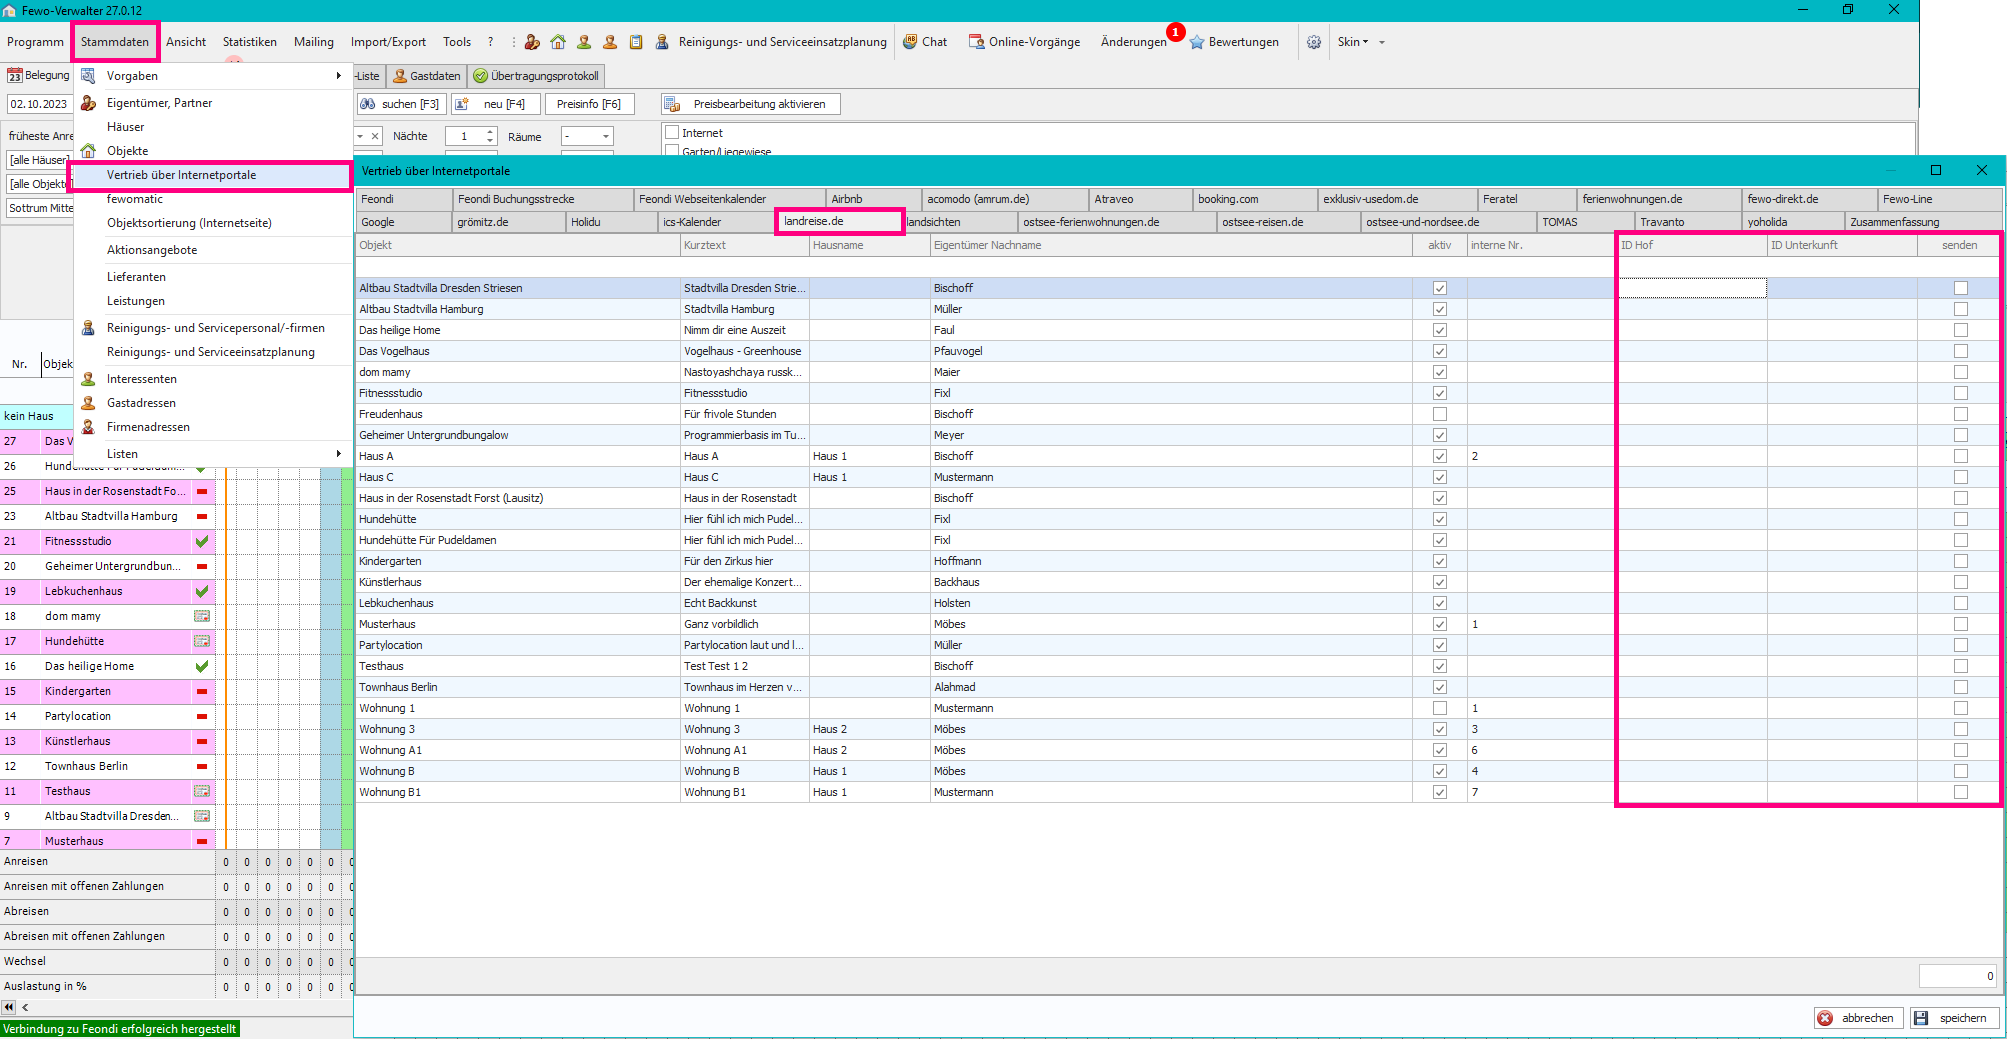Open the Stammdaten menu
Image resolution: width=2007 pixels, height=1039 pixels.
[x=115, y=42]
